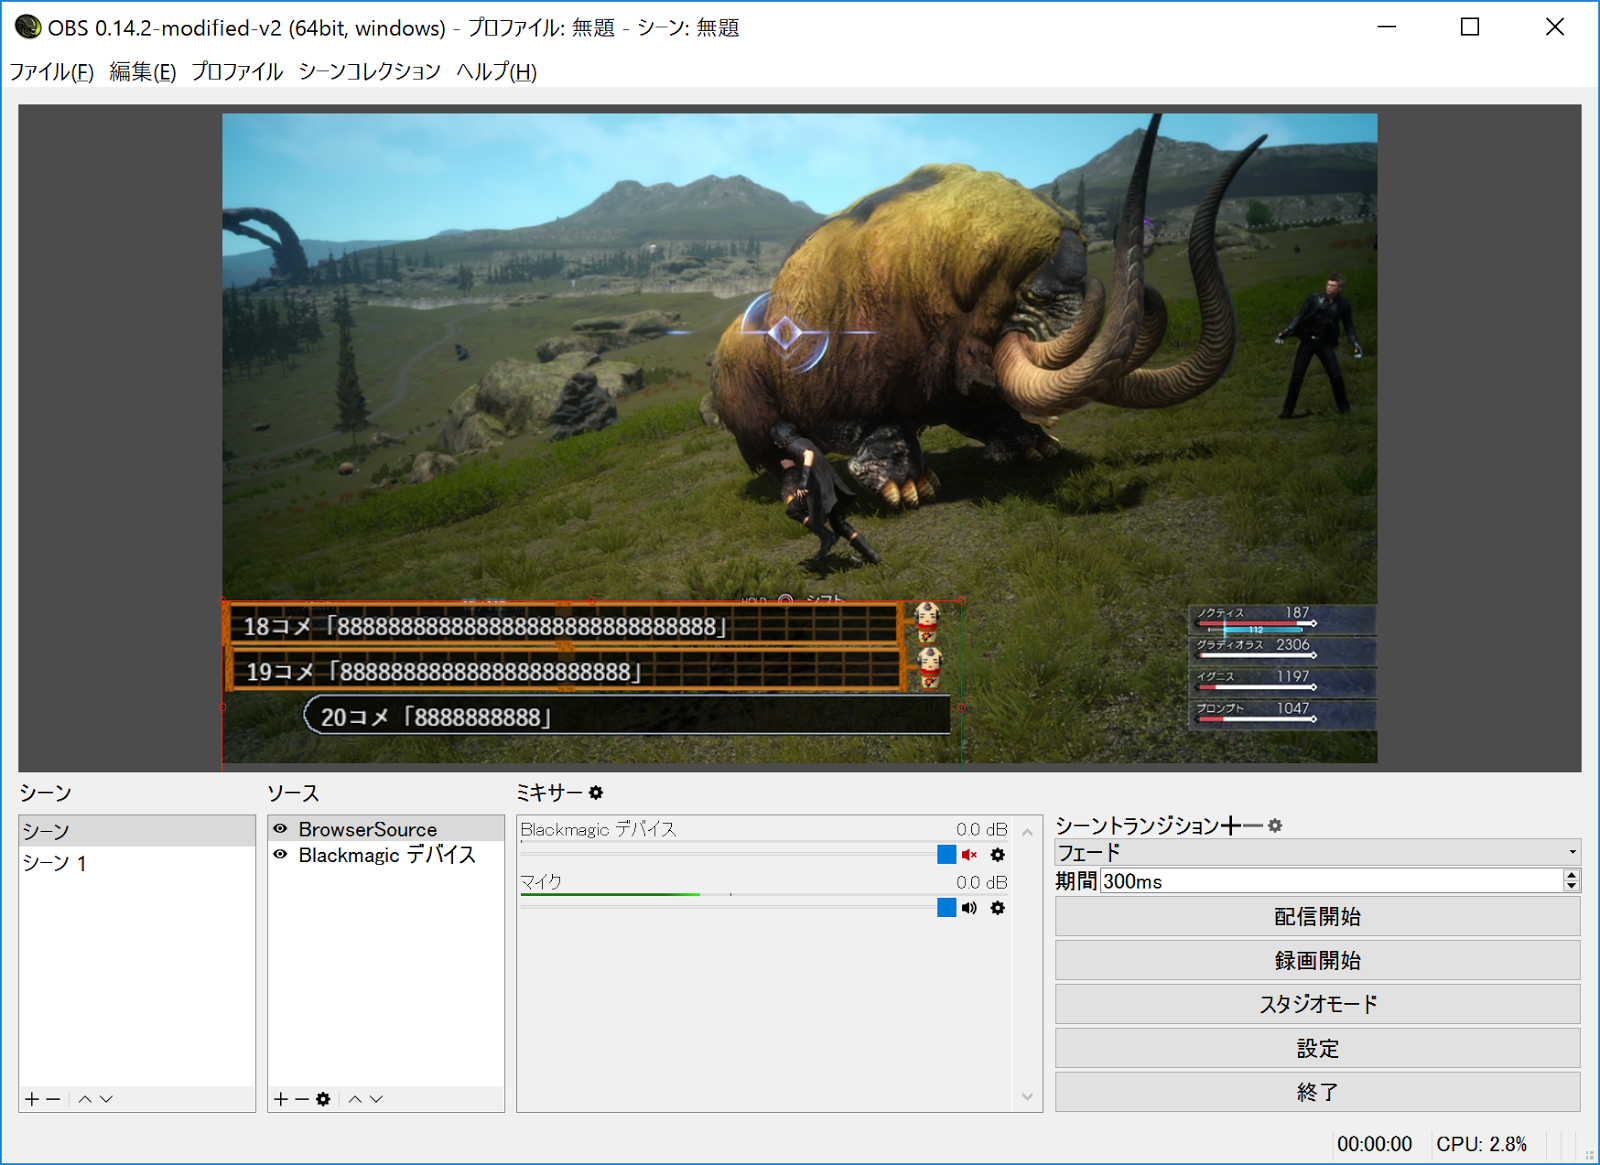
Task: Move the selected scene down
Action: click(106, 1099)
